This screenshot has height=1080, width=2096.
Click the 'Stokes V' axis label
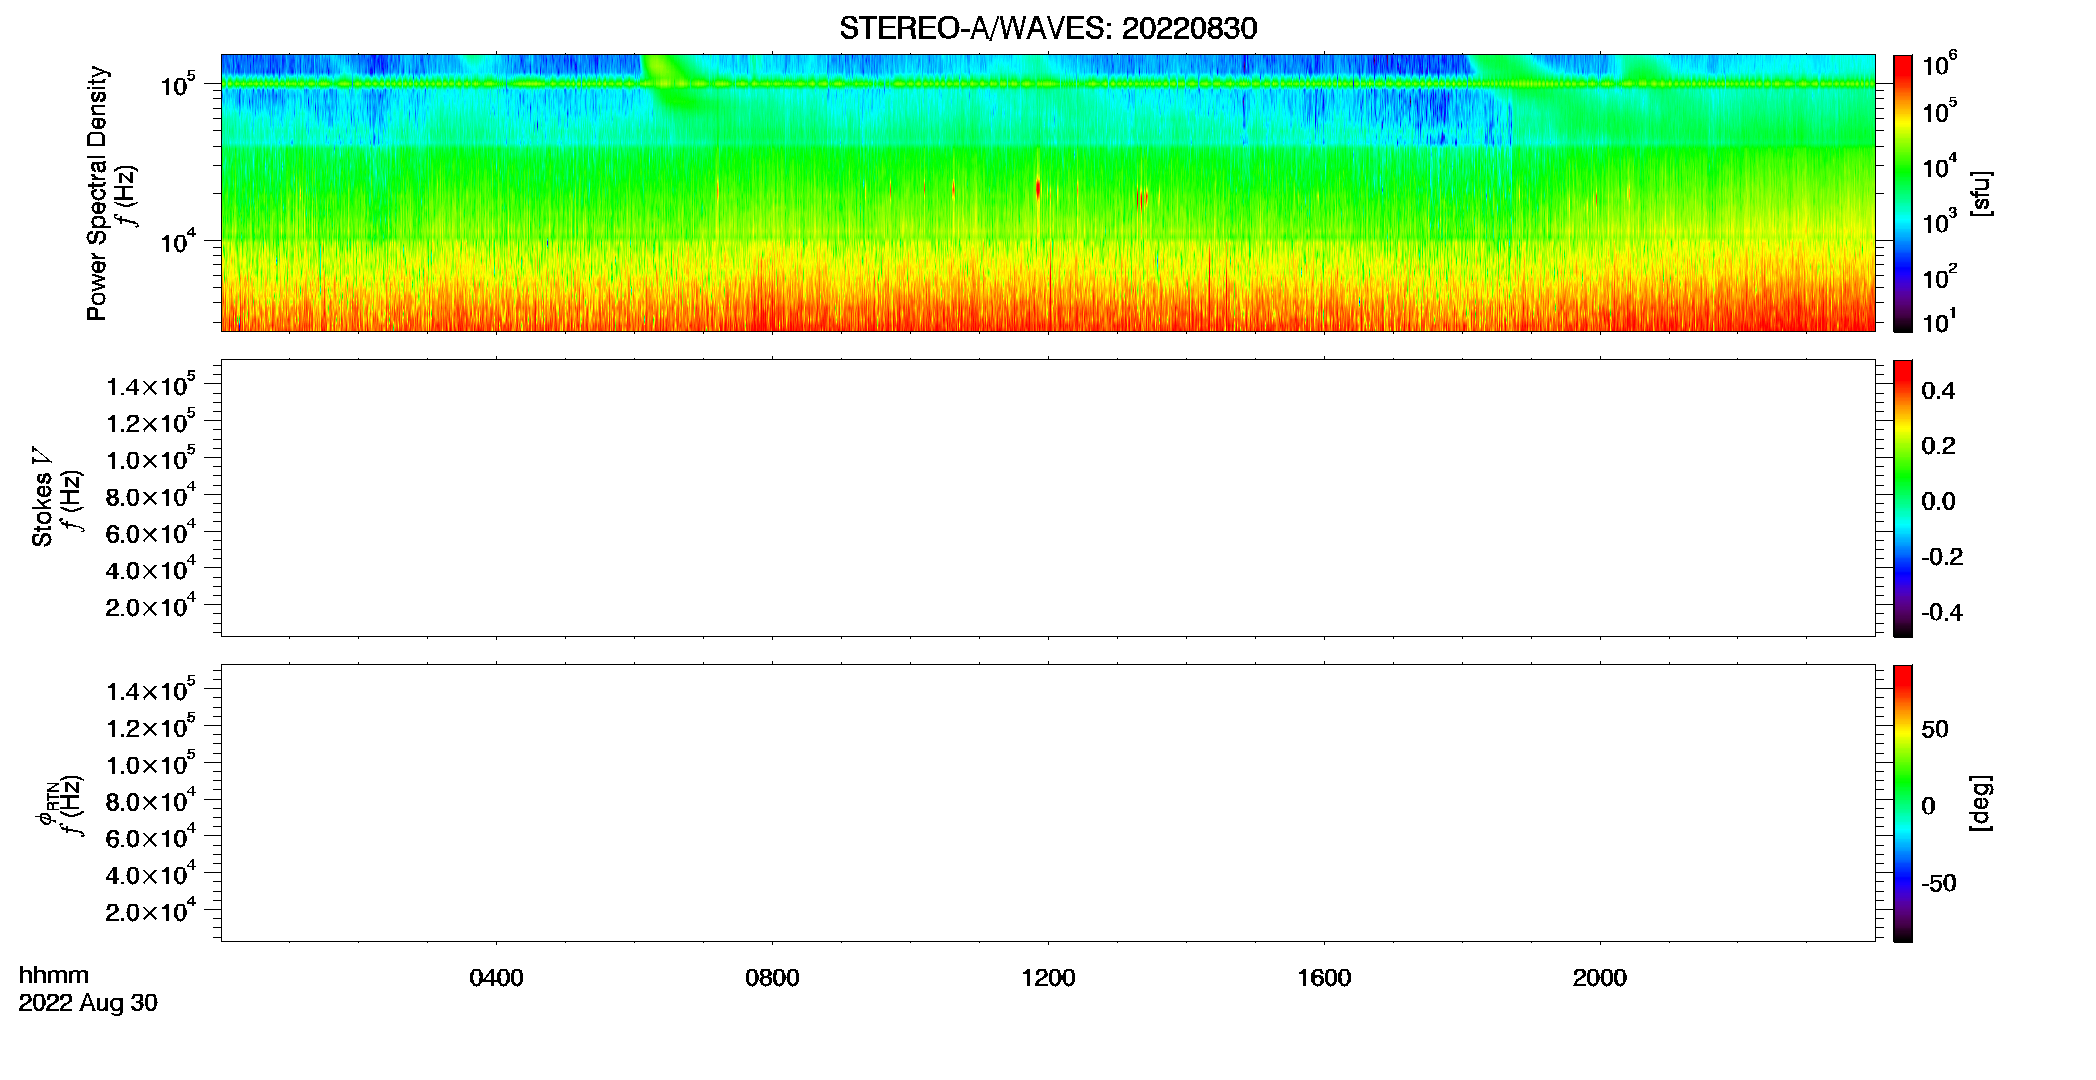click(42, 497)
